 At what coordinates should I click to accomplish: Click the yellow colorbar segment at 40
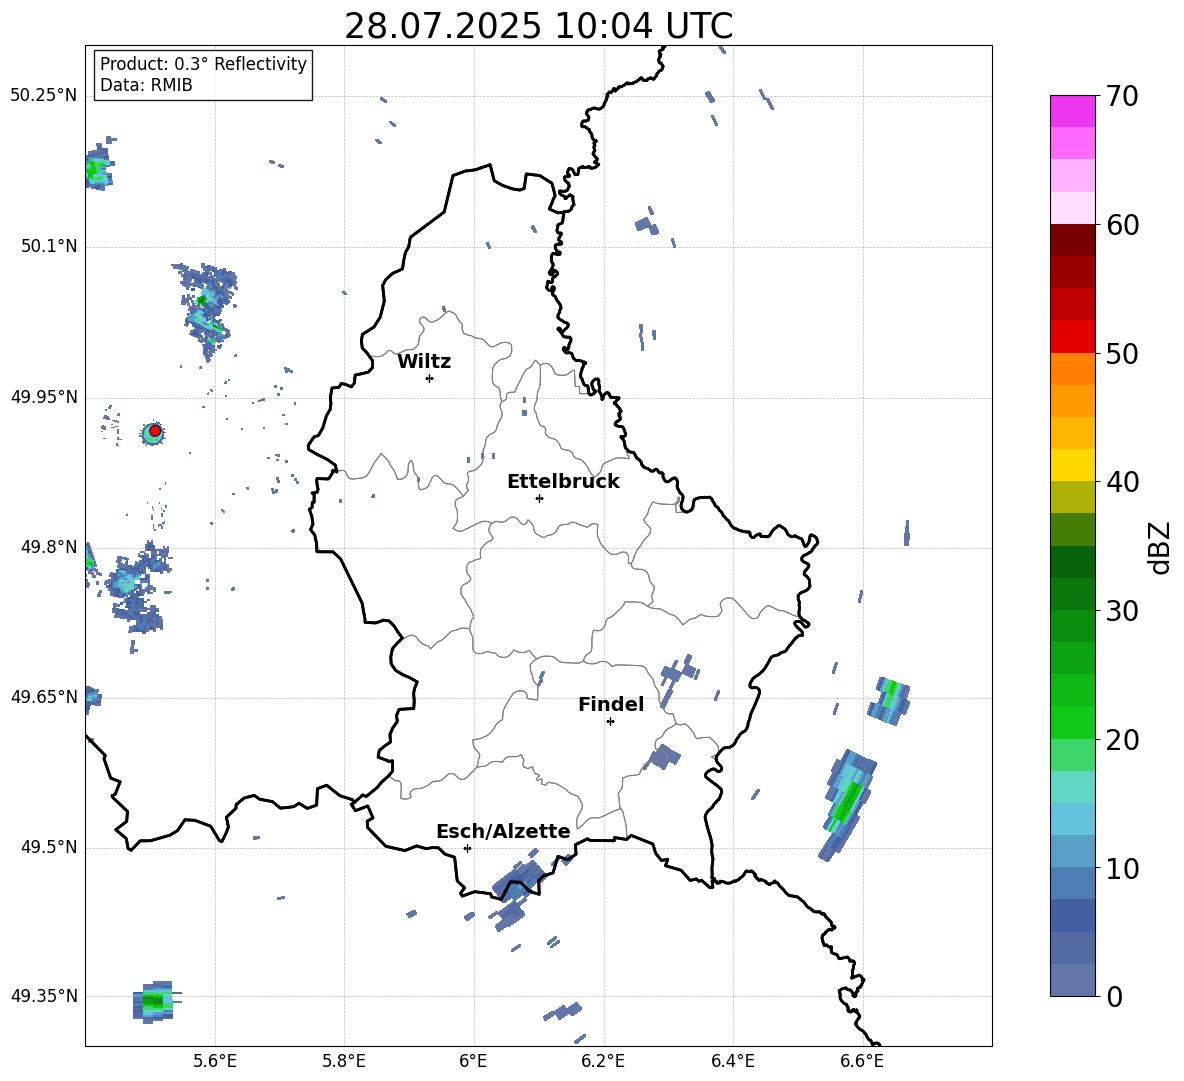click(x=1072, y=465)
